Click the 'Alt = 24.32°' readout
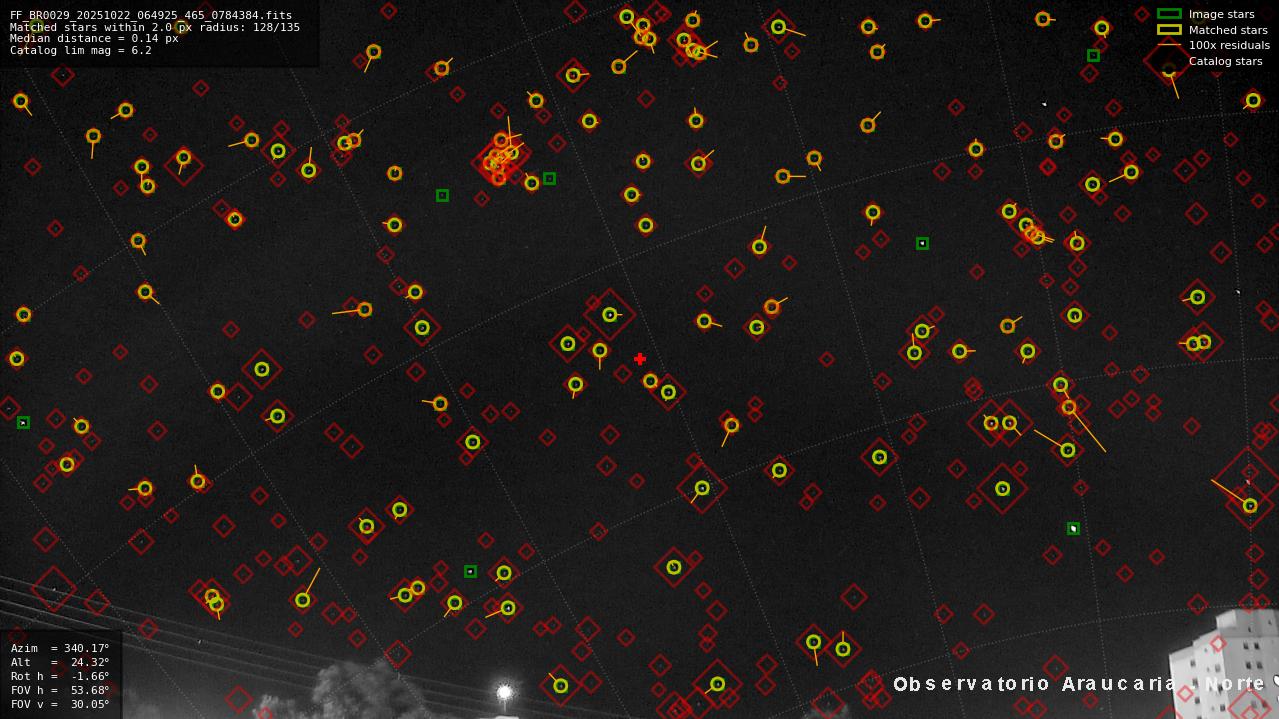1279x719 pixels. click(x=60, y=662)
